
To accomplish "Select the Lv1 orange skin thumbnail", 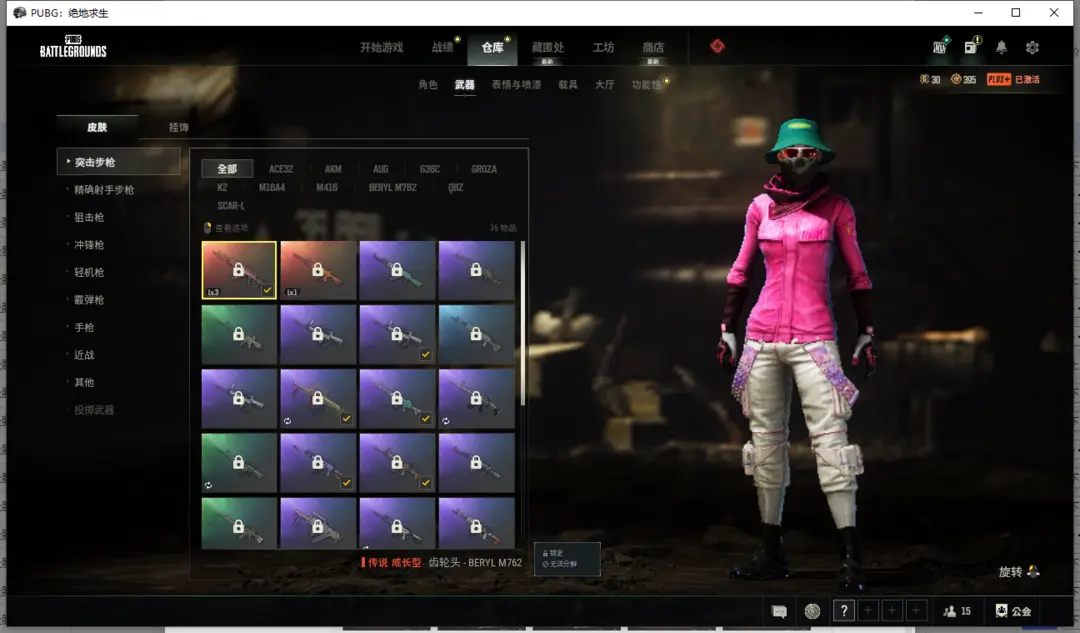I will click(x=318, y=270).
